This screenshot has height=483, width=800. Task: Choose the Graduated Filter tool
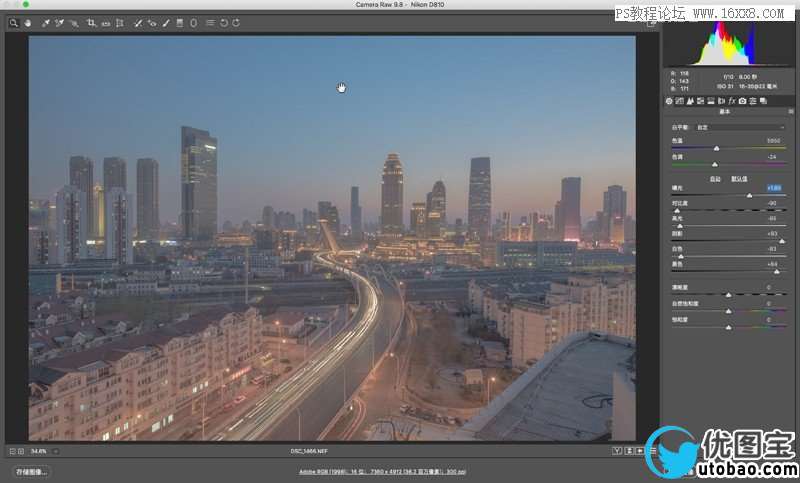(179, 22)
